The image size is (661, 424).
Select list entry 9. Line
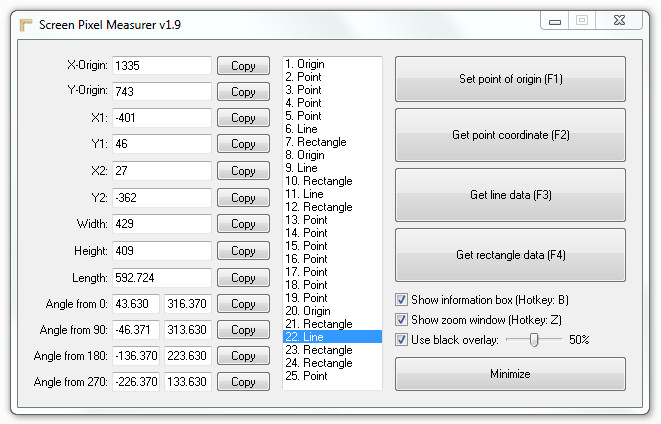(332, 168)
